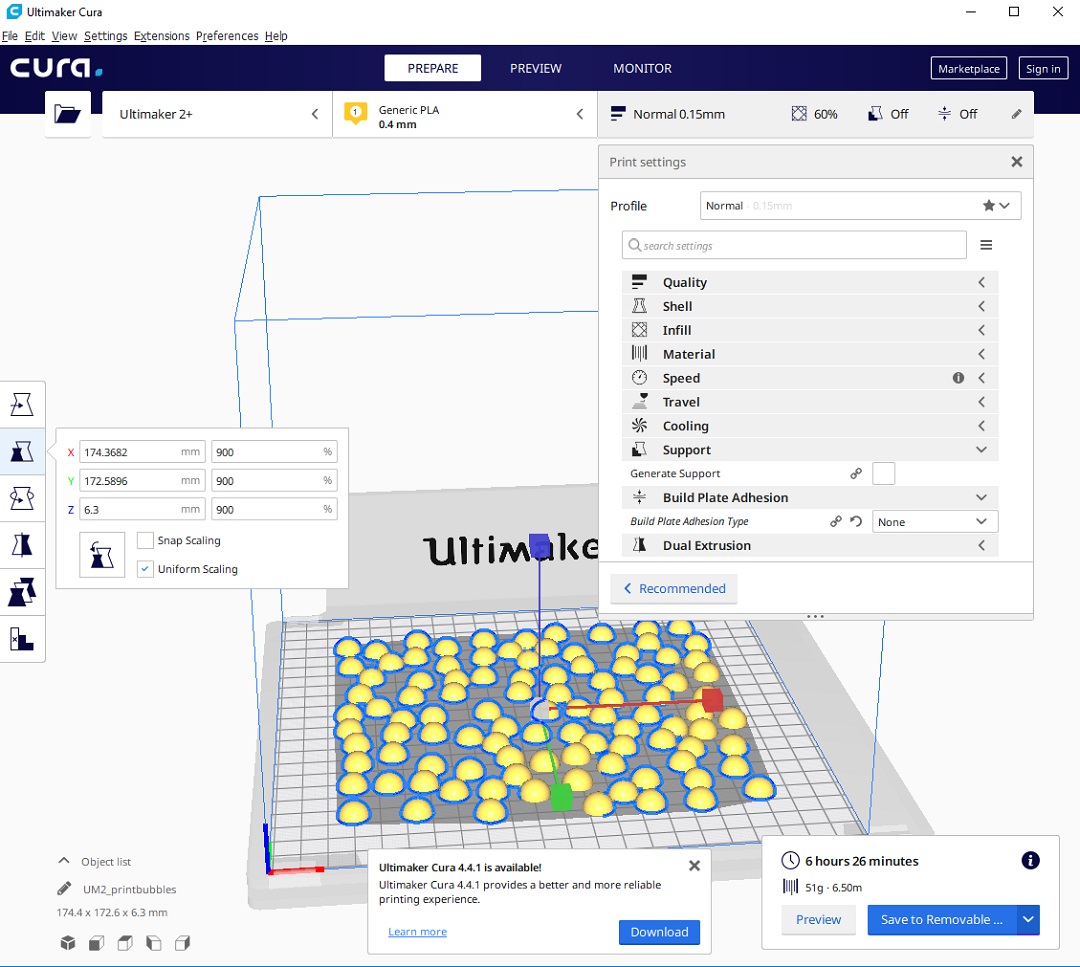This screenshot has height=967, width=1080.
Task: Collapse the Support settings category
Action: 810,450
